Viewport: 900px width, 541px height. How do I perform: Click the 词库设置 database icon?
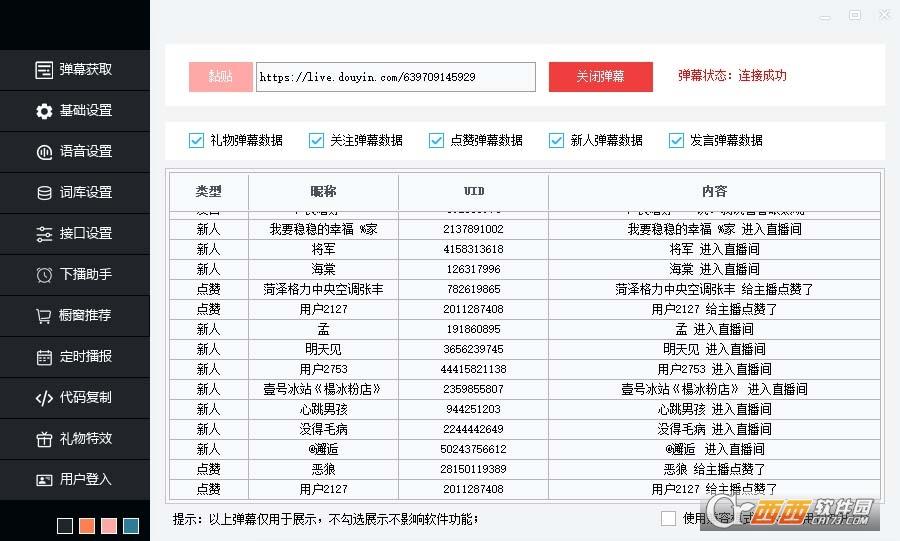tap(44, 193)
